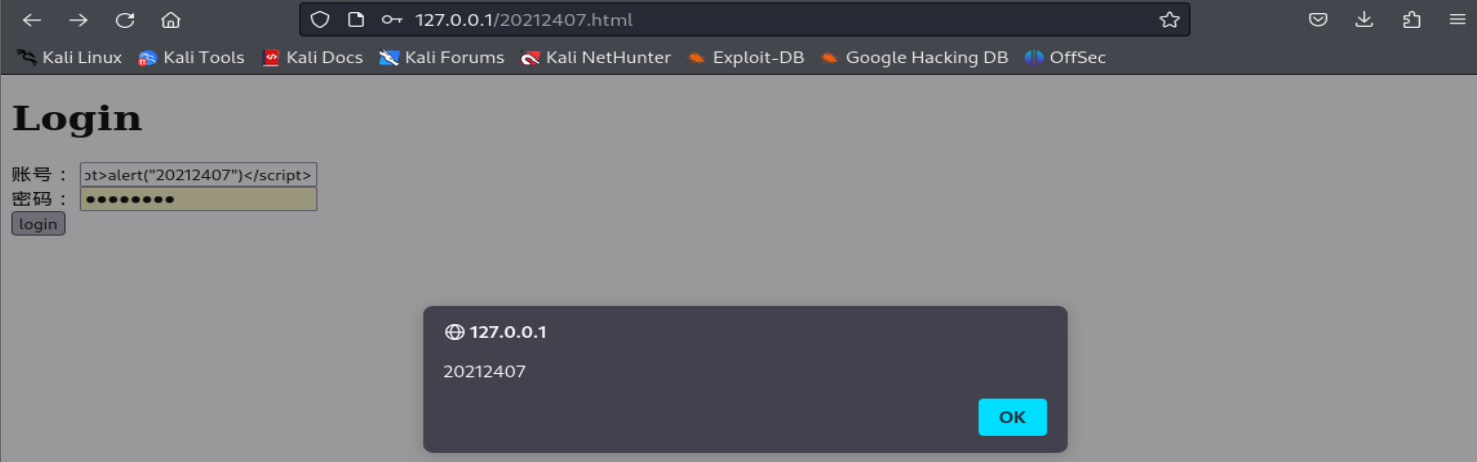The width and height of the screenshot is (1477, 462).
Task: Open the Kali Docs bookmark
Action: 313,58
